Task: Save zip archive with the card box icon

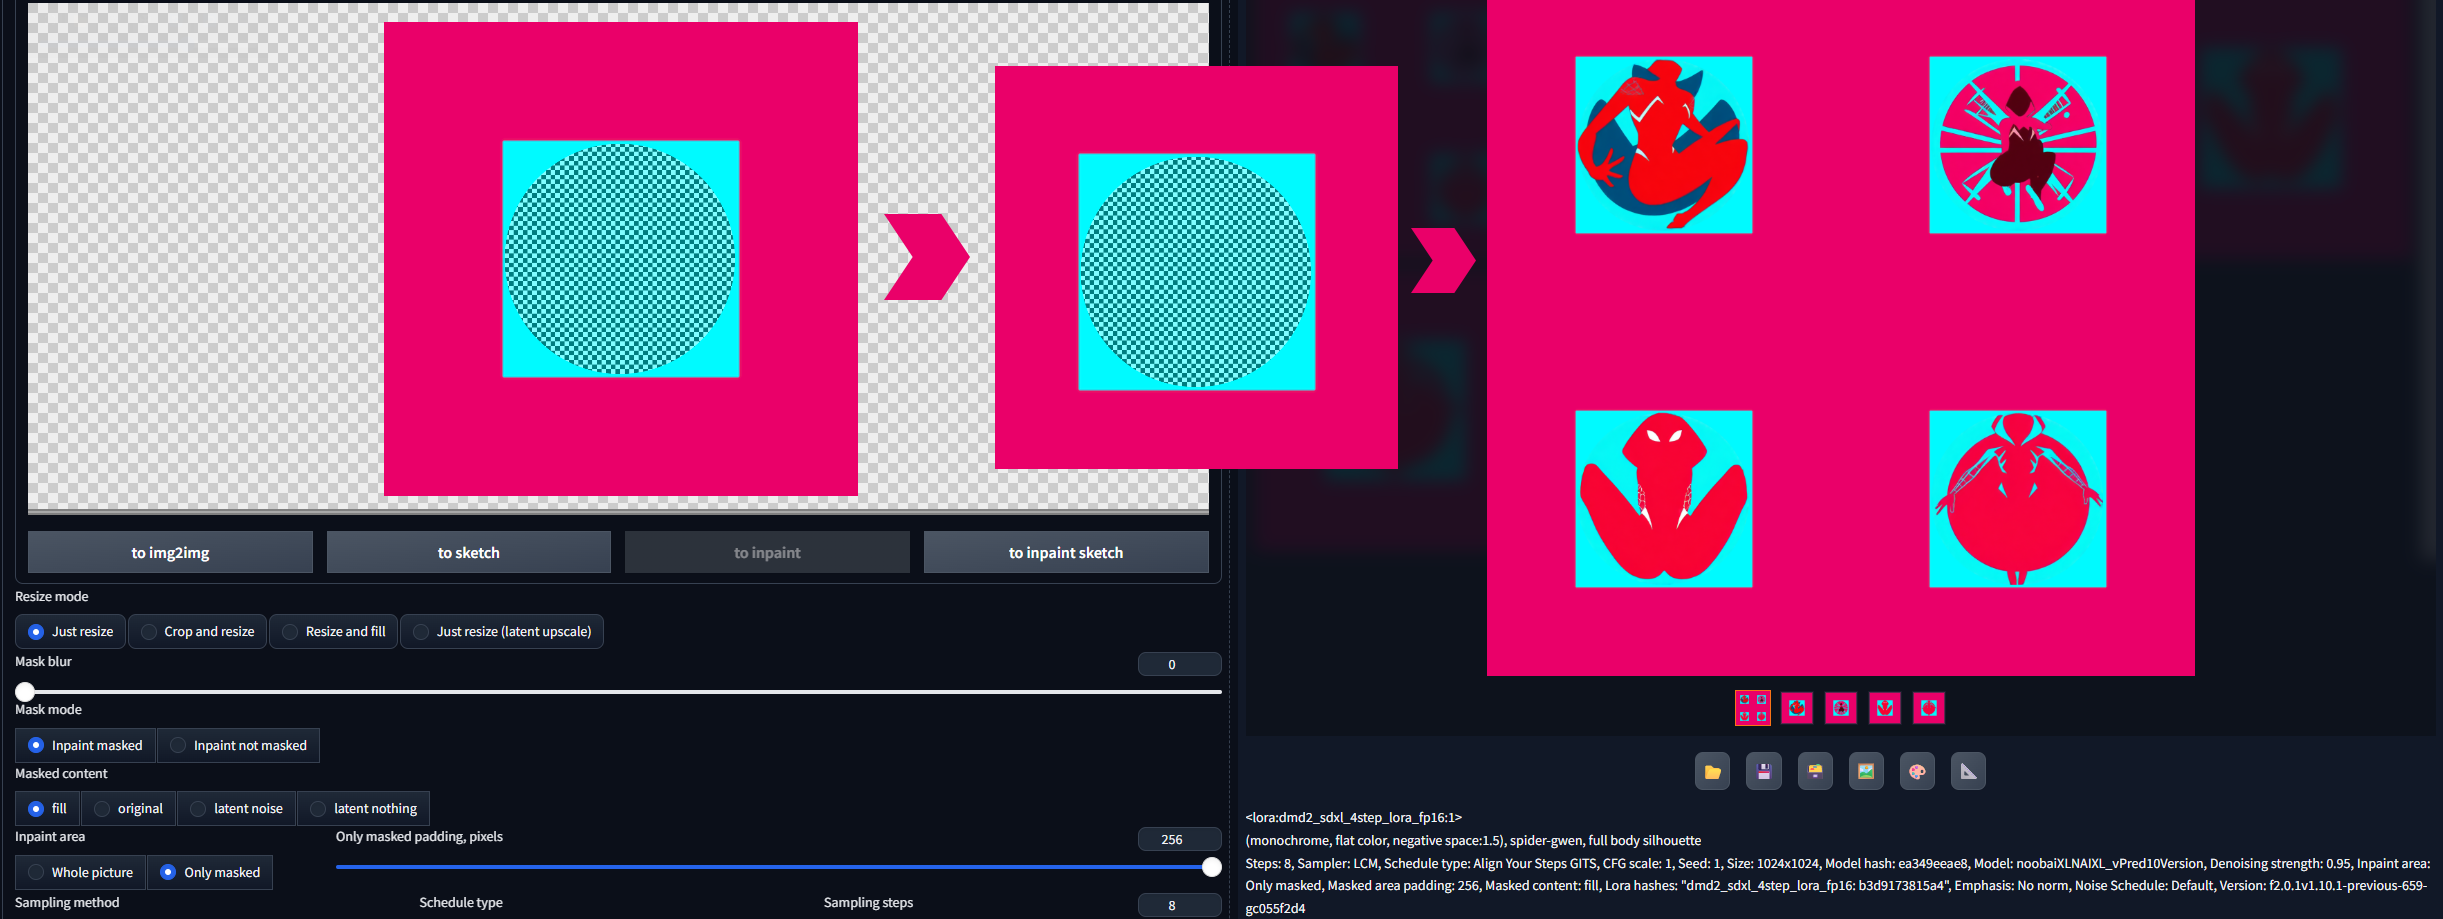Action: [1815, 771]
